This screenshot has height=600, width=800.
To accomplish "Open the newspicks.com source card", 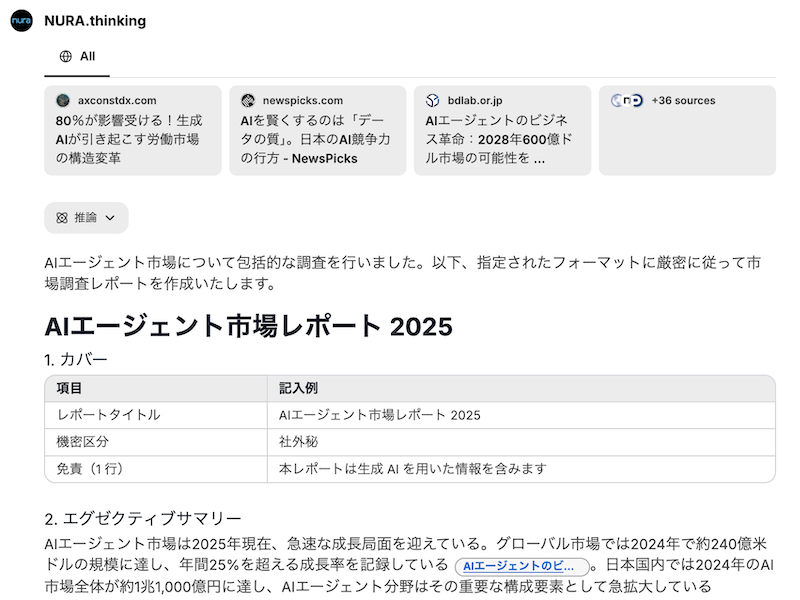I will pyautogui.click(x=317, y=130).
